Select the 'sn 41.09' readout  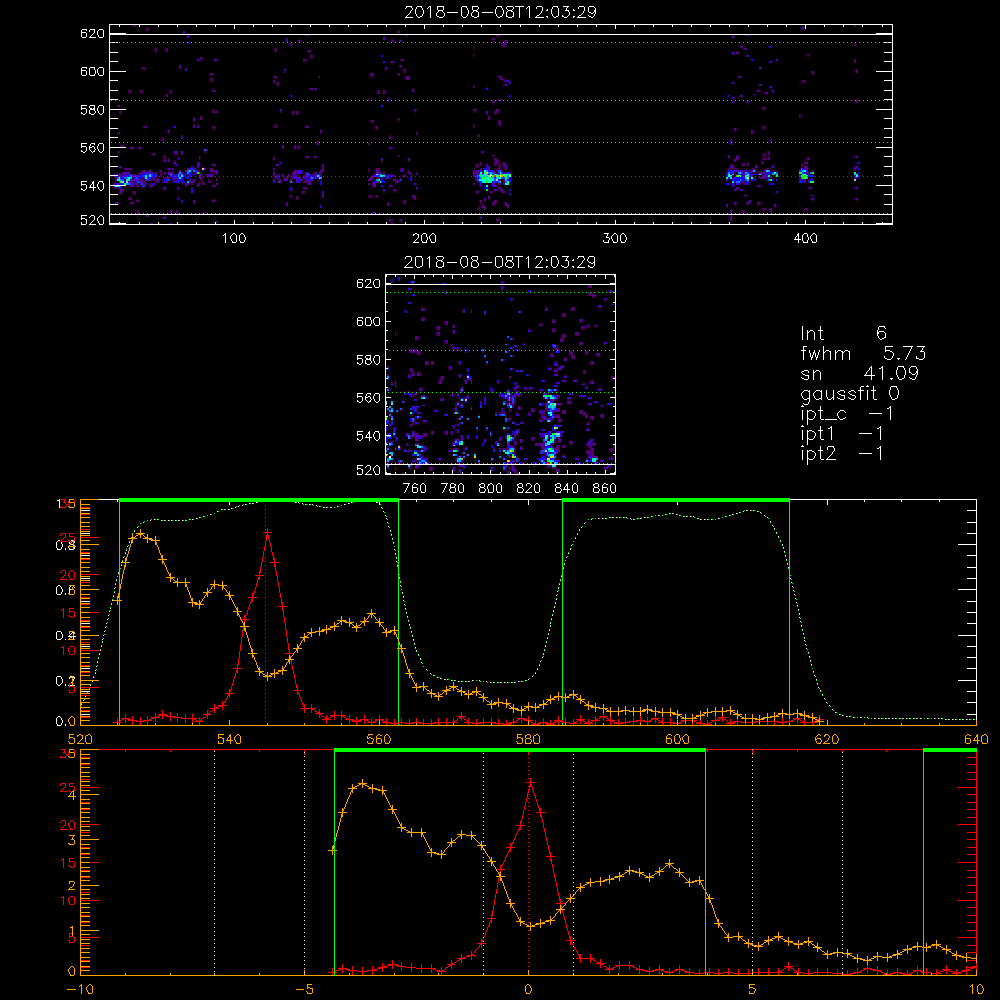coord(859,373)
